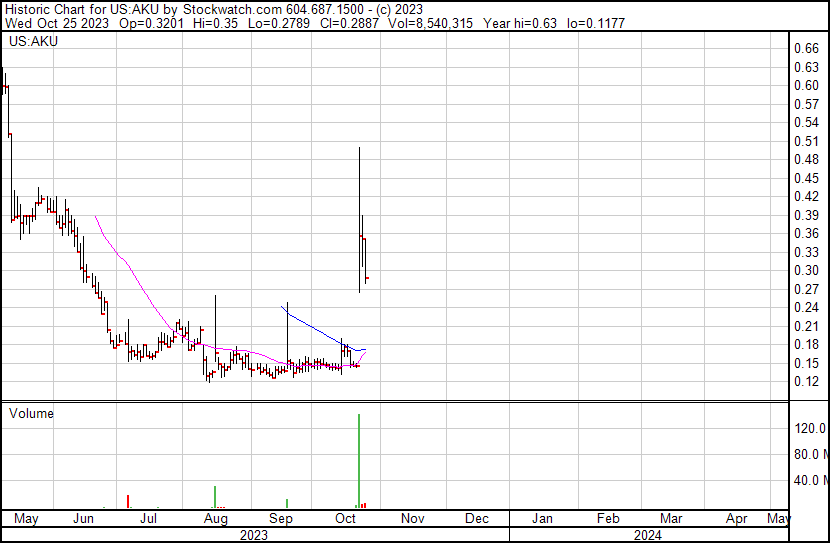The image size is (830, 543).
Task: Select the Jan label on the time axis
Action: click(x=541, y=520)
